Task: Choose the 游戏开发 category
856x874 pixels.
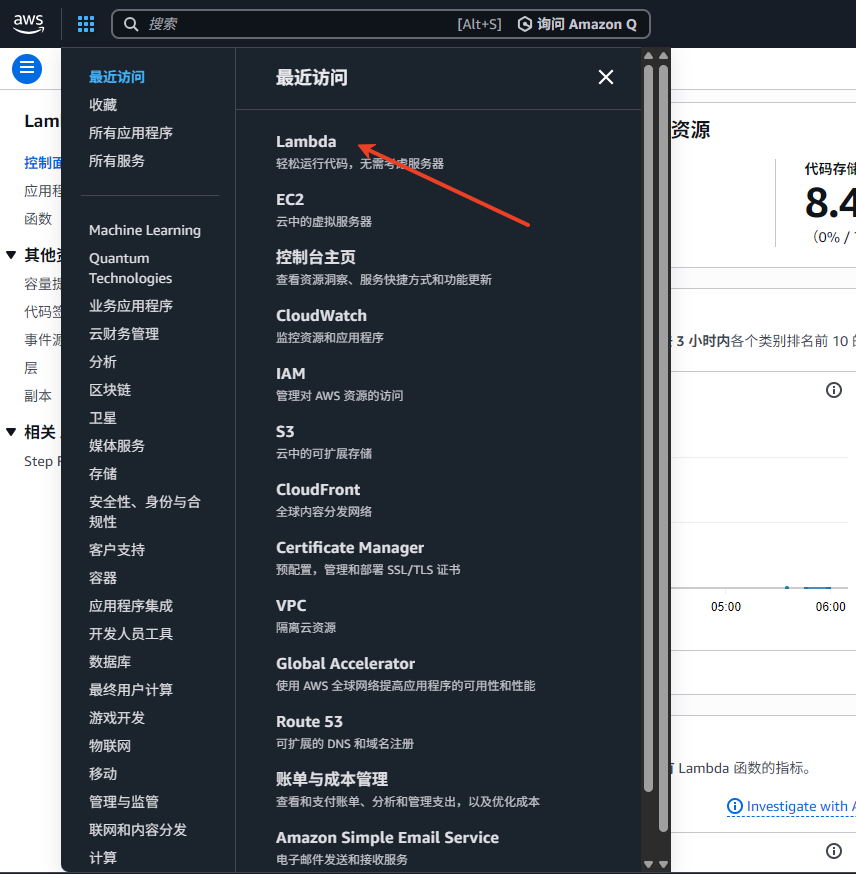Action: coord(116,717)
